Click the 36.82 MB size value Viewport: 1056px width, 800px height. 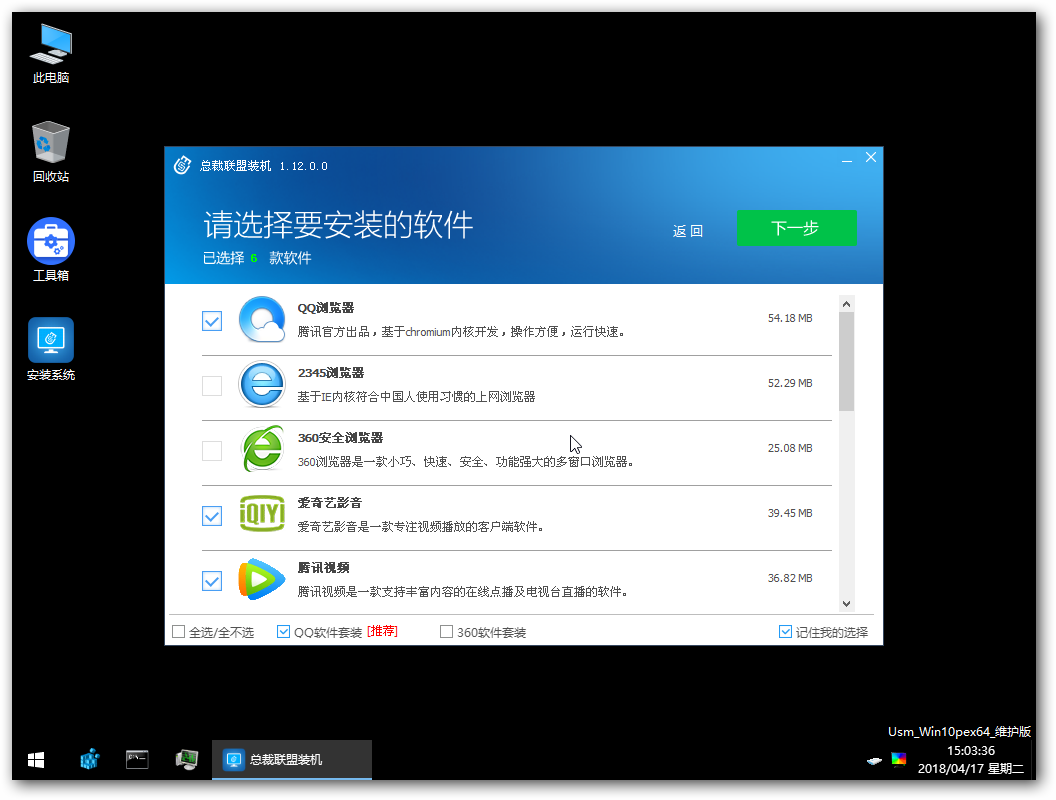coord(790,578)
